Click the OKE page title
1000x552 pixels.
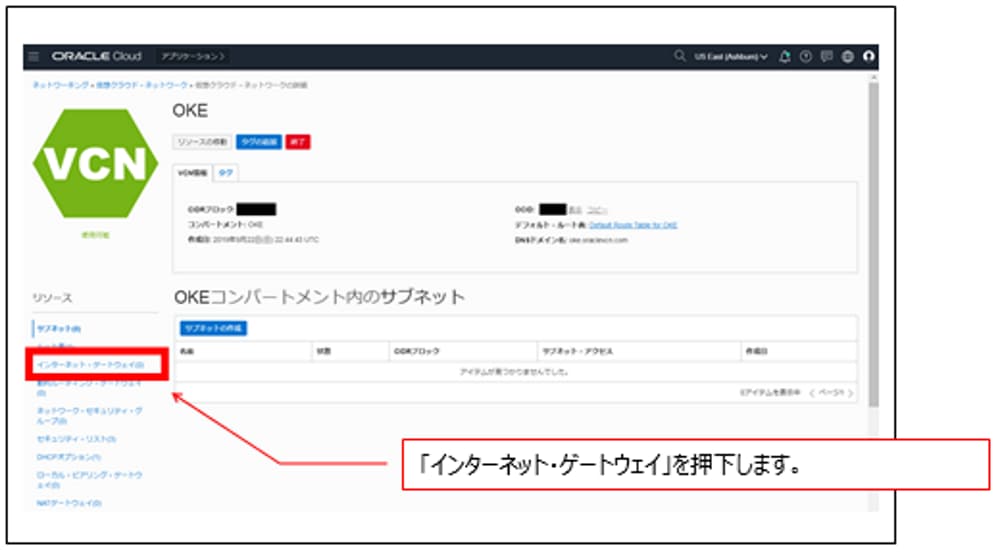pos(190,111)
